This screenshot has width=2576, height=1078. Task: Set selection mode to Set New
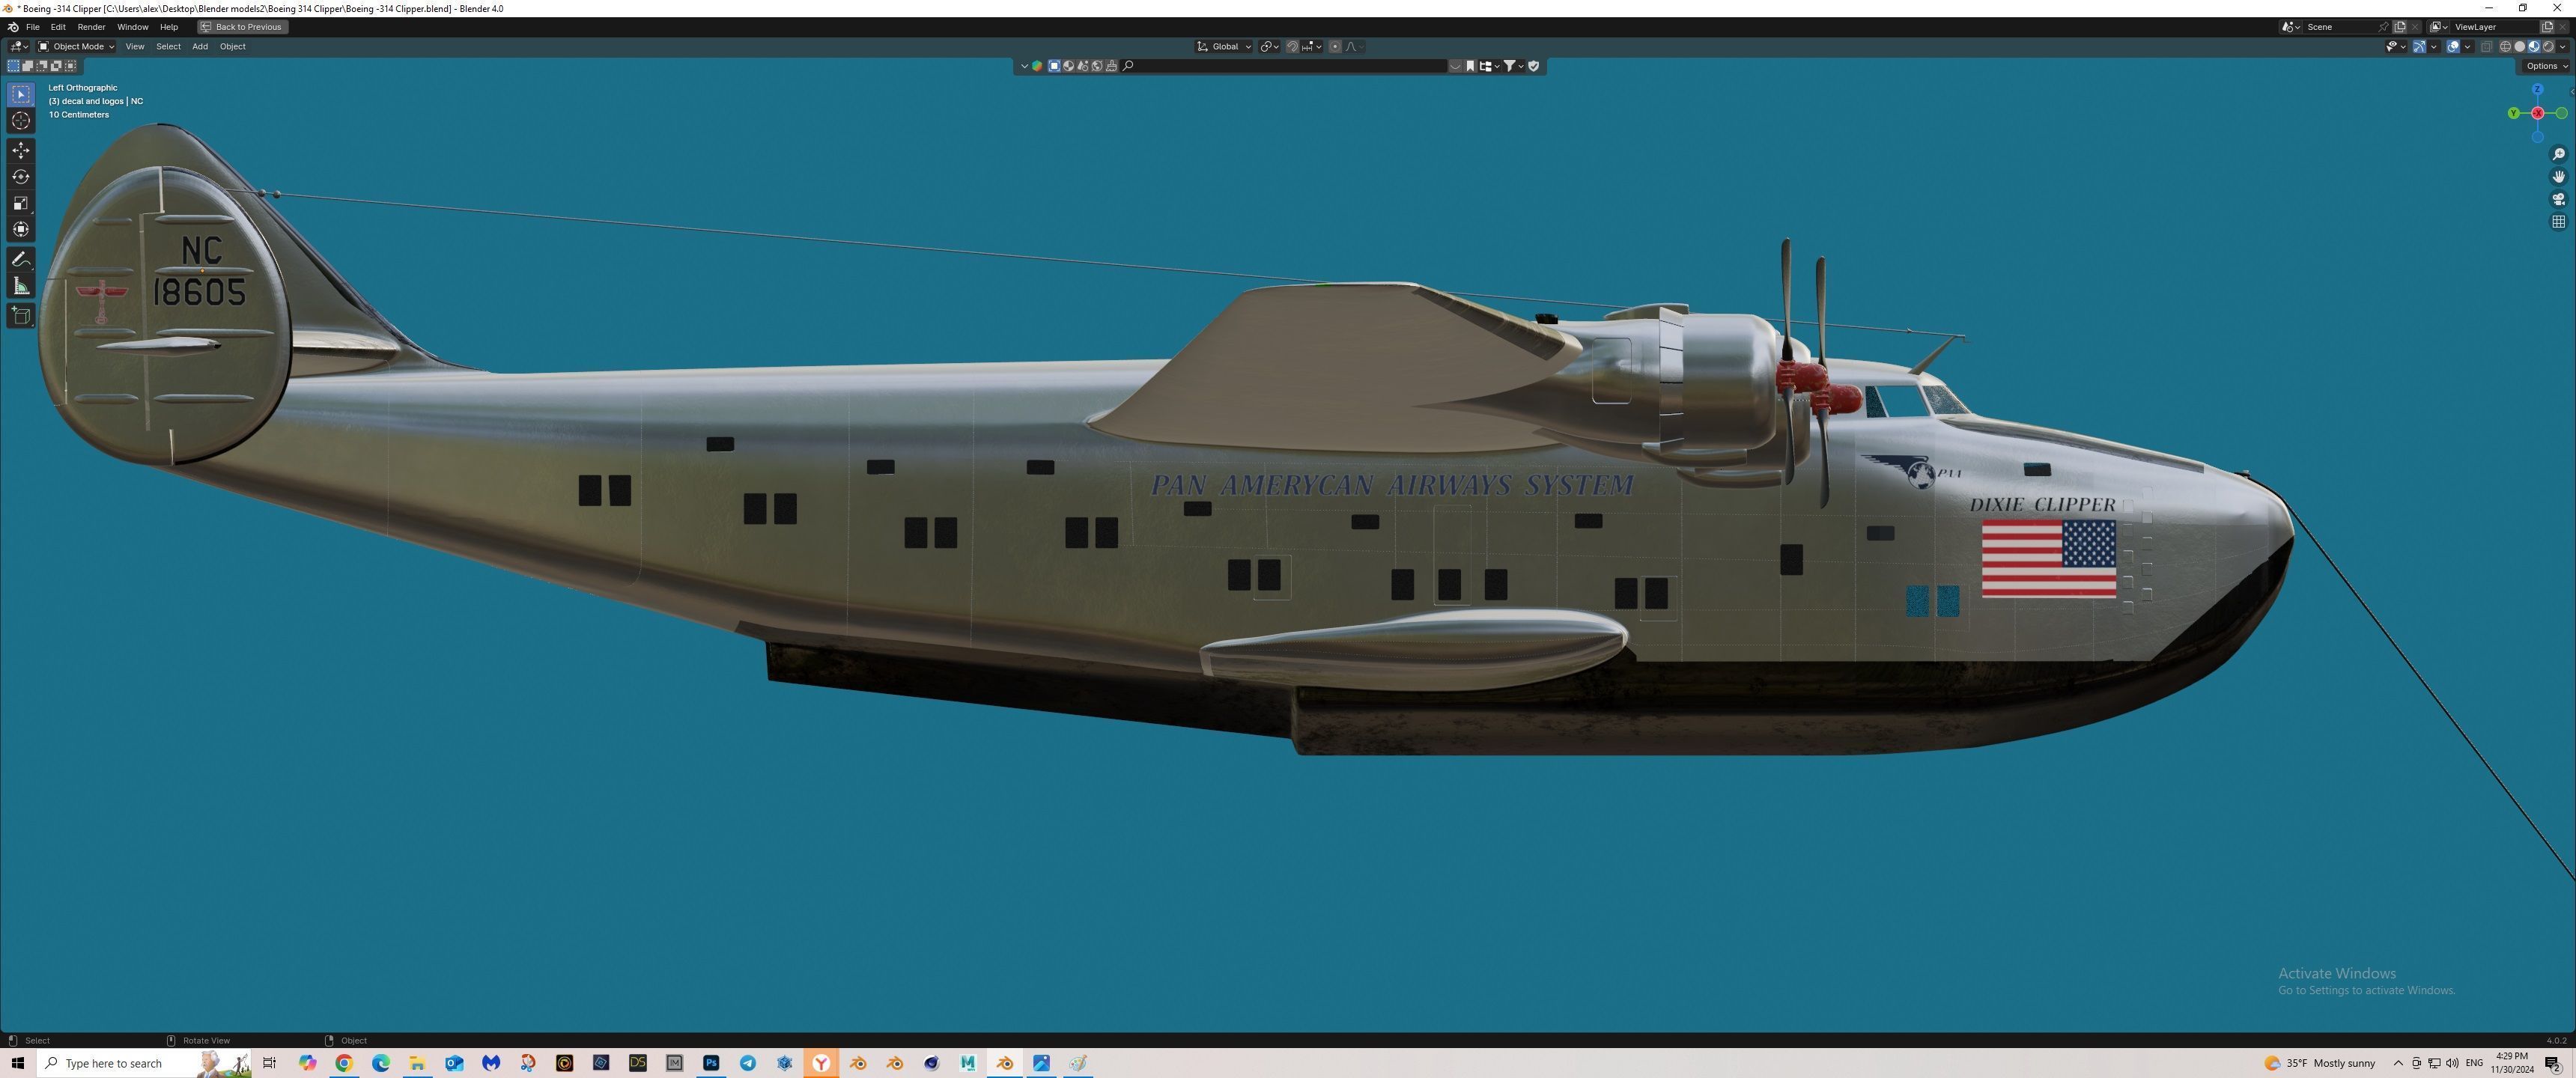click(x=13, y=66)
